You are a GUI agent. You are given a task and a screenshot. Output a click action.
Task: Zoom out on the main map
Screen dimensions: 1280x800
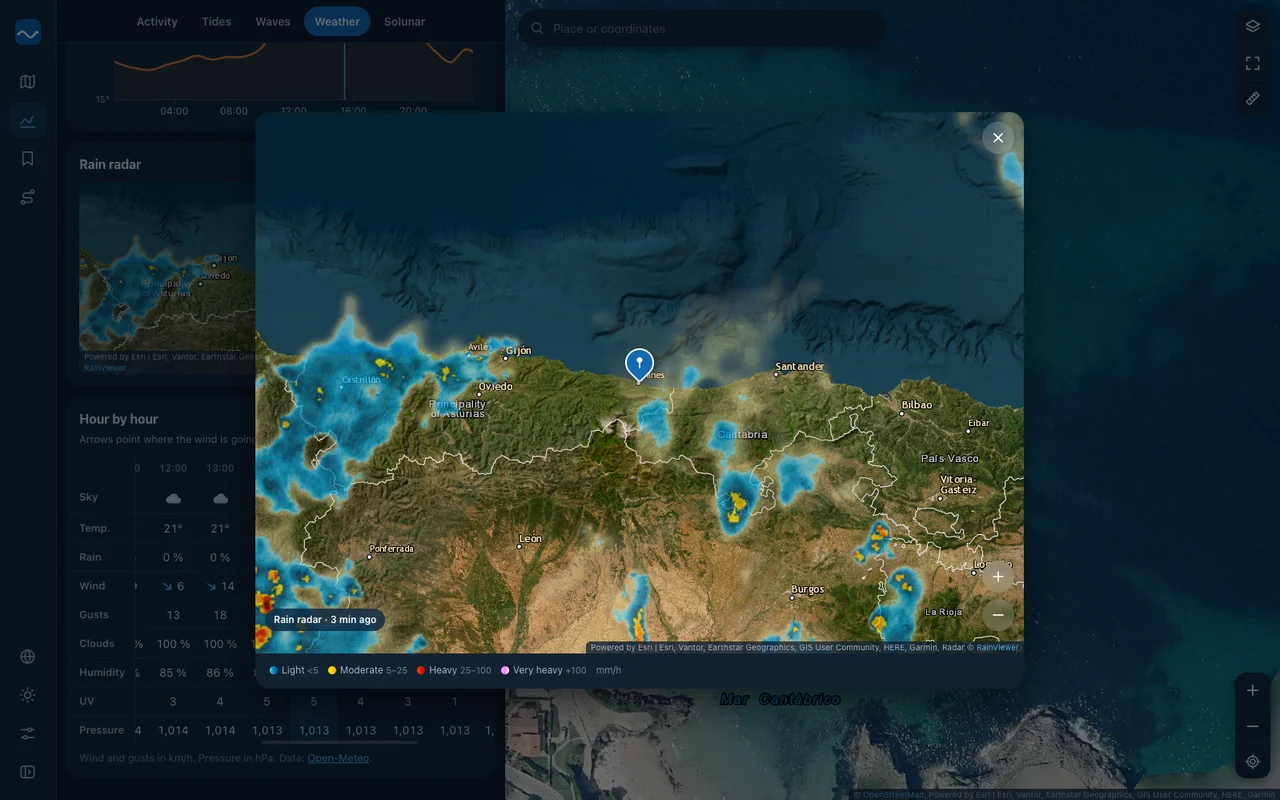click(1252, 726)
